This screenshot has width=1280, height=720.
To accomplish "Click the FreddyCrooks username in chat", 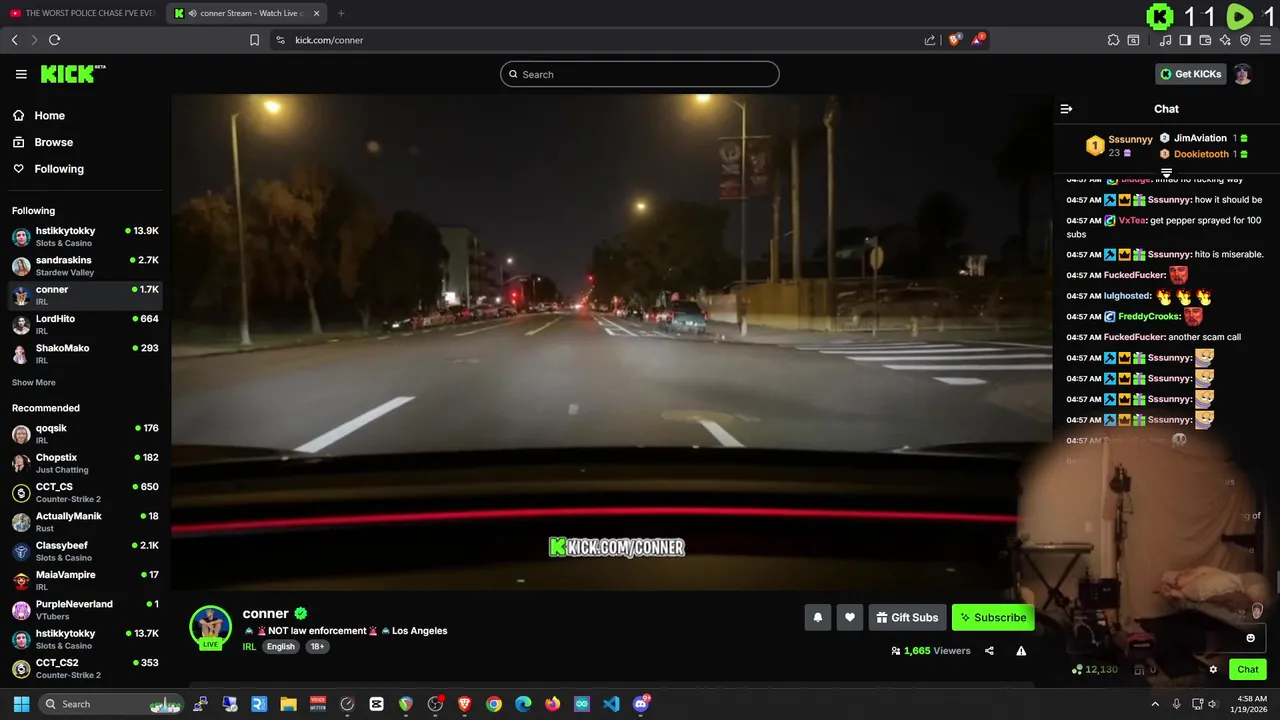I will click(1149, 316).
